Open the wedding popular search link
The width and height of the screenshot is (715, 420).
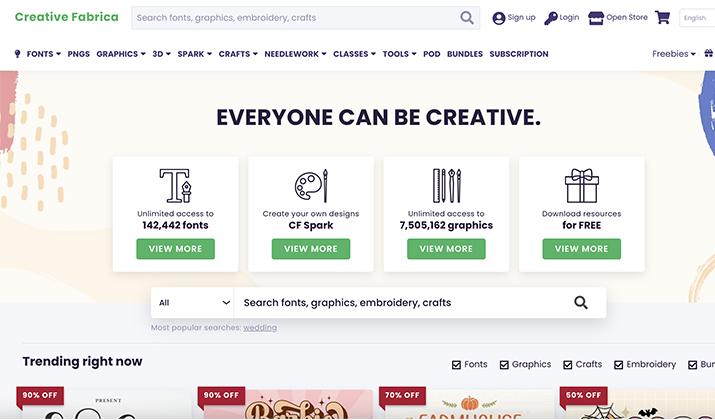260,327
